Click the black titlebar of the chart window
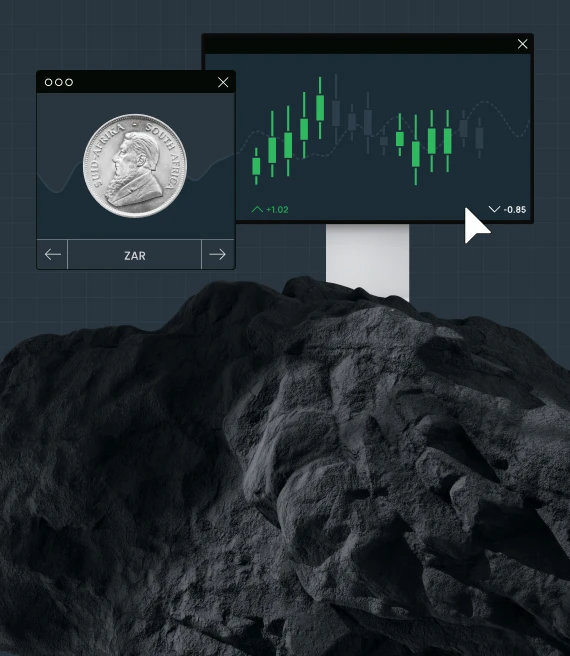The width and height of the screenshot is (570, 656). click(360, 44)
